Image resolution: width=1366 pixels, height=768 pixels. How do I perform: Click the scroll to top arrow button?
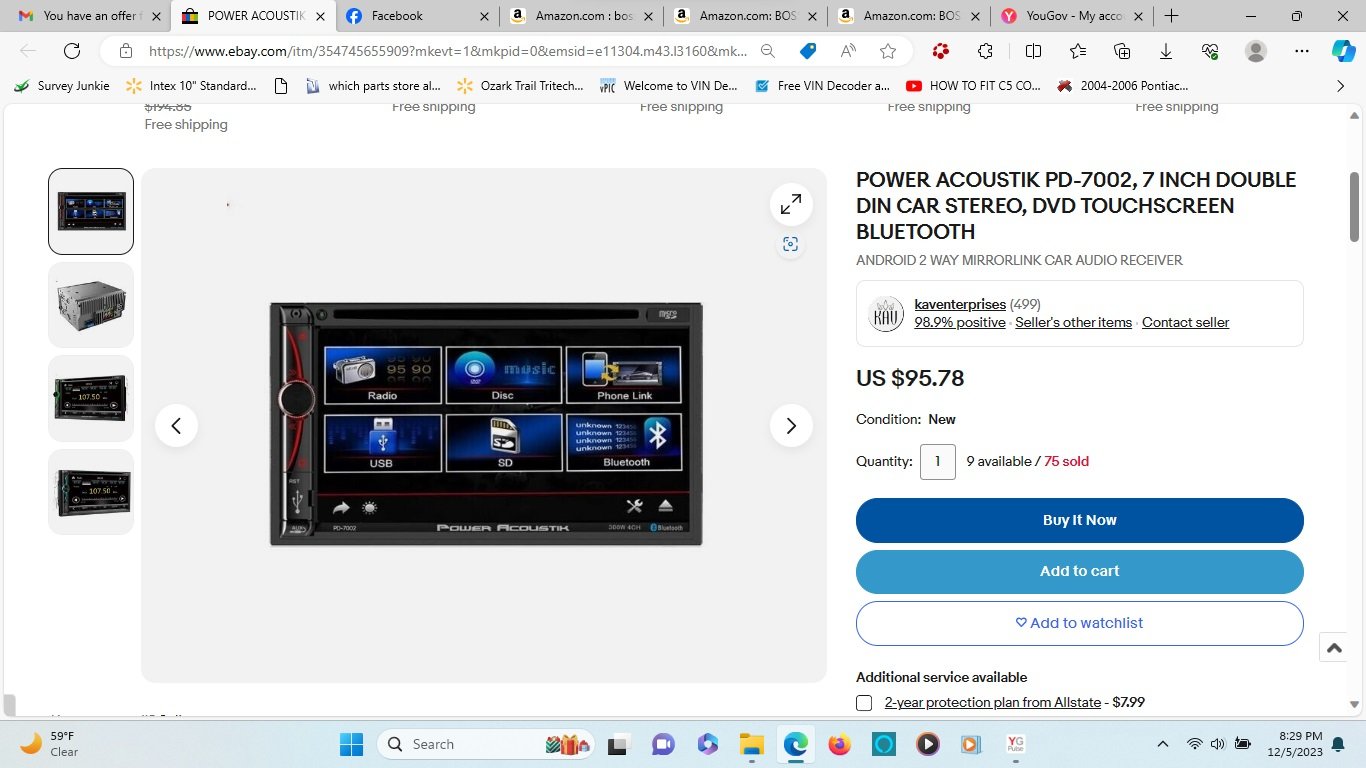1334,648
